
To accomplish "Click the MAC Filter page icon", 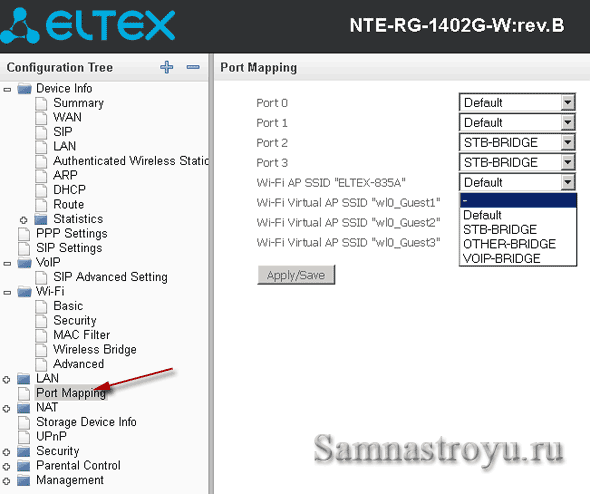I will [x=41, y=335].
